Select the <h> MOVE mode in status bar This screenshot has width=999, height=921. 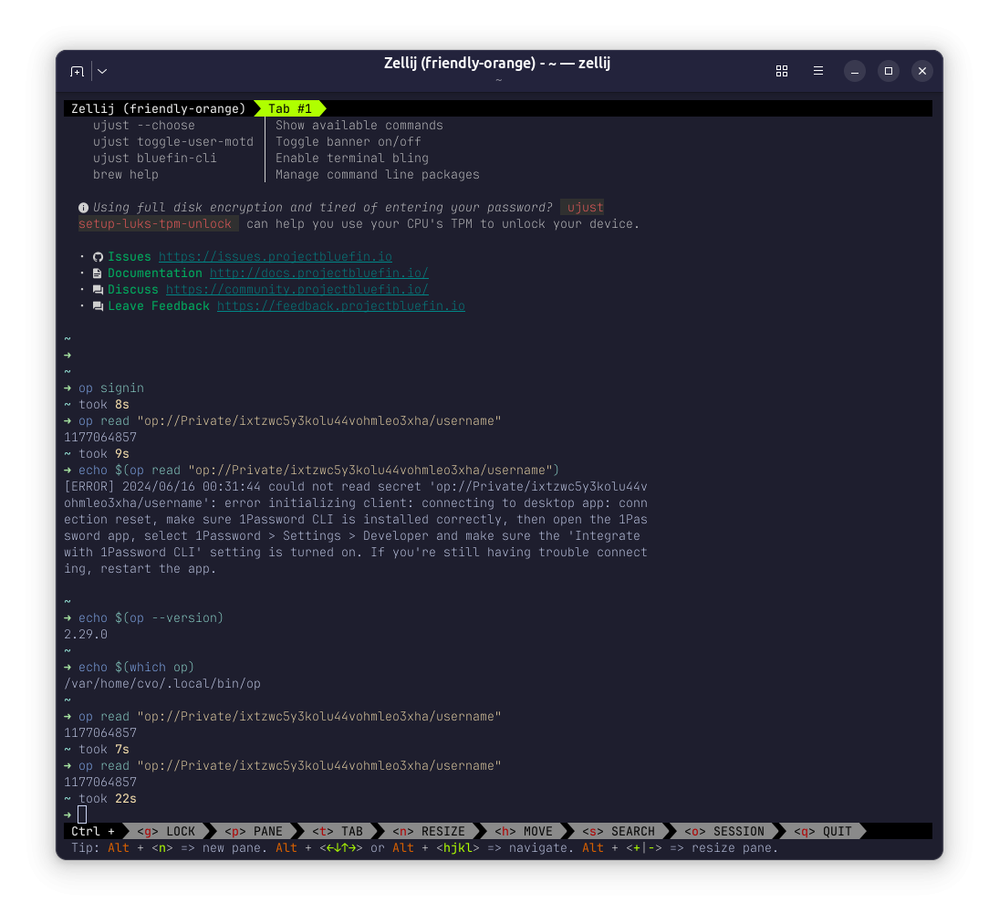[x=524, y=831]
